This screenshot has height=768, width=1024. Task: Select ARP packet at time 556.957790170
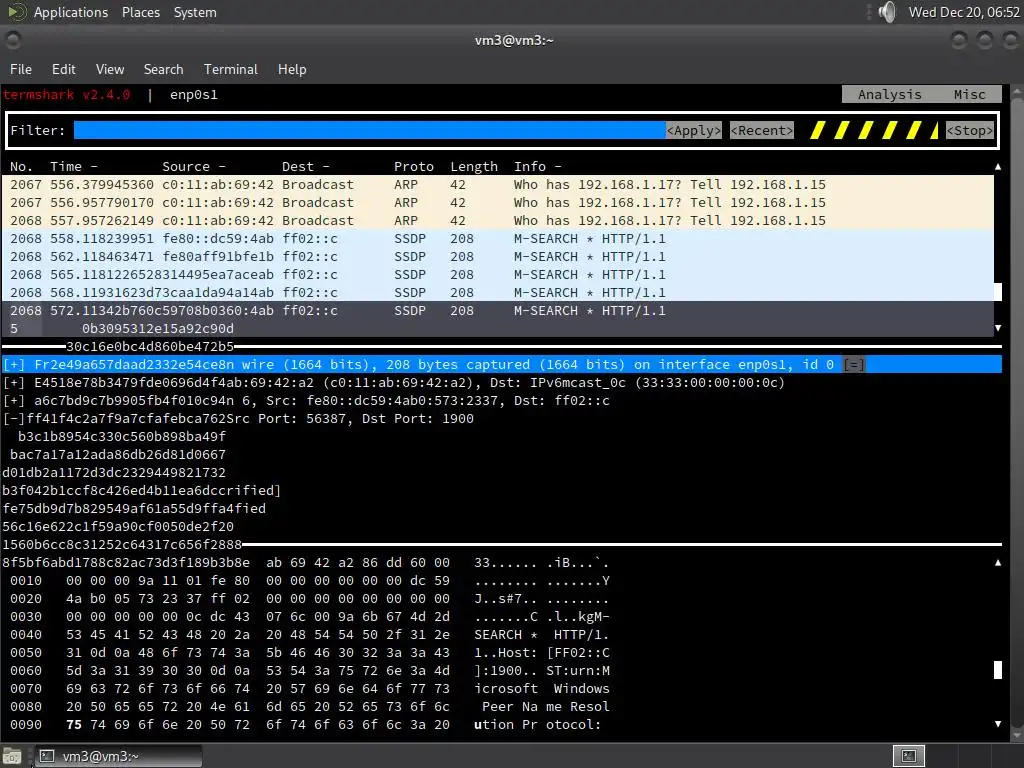498,202
